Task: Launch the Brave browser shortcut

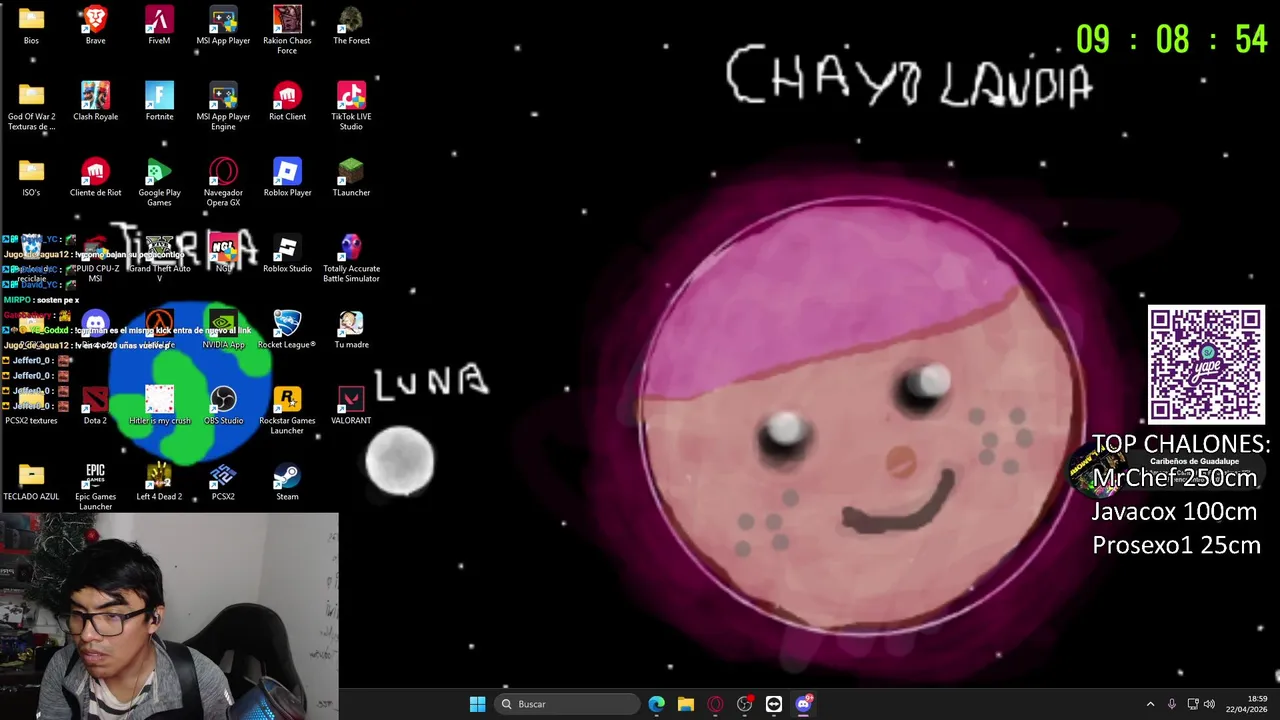Action: 95,26
